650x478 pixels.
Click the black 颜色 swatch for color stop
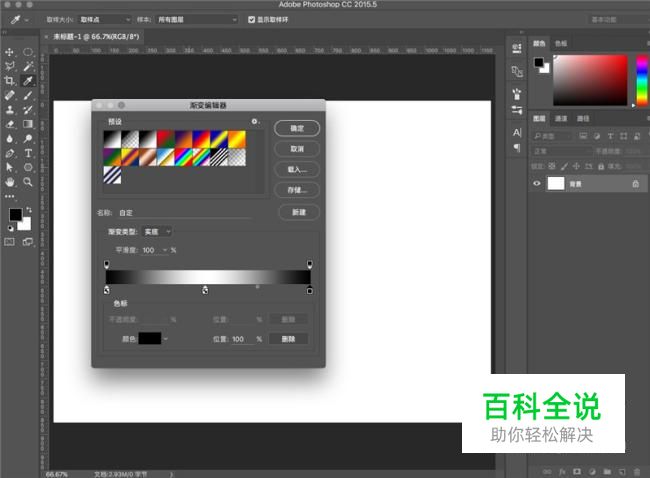pos(150,339)
